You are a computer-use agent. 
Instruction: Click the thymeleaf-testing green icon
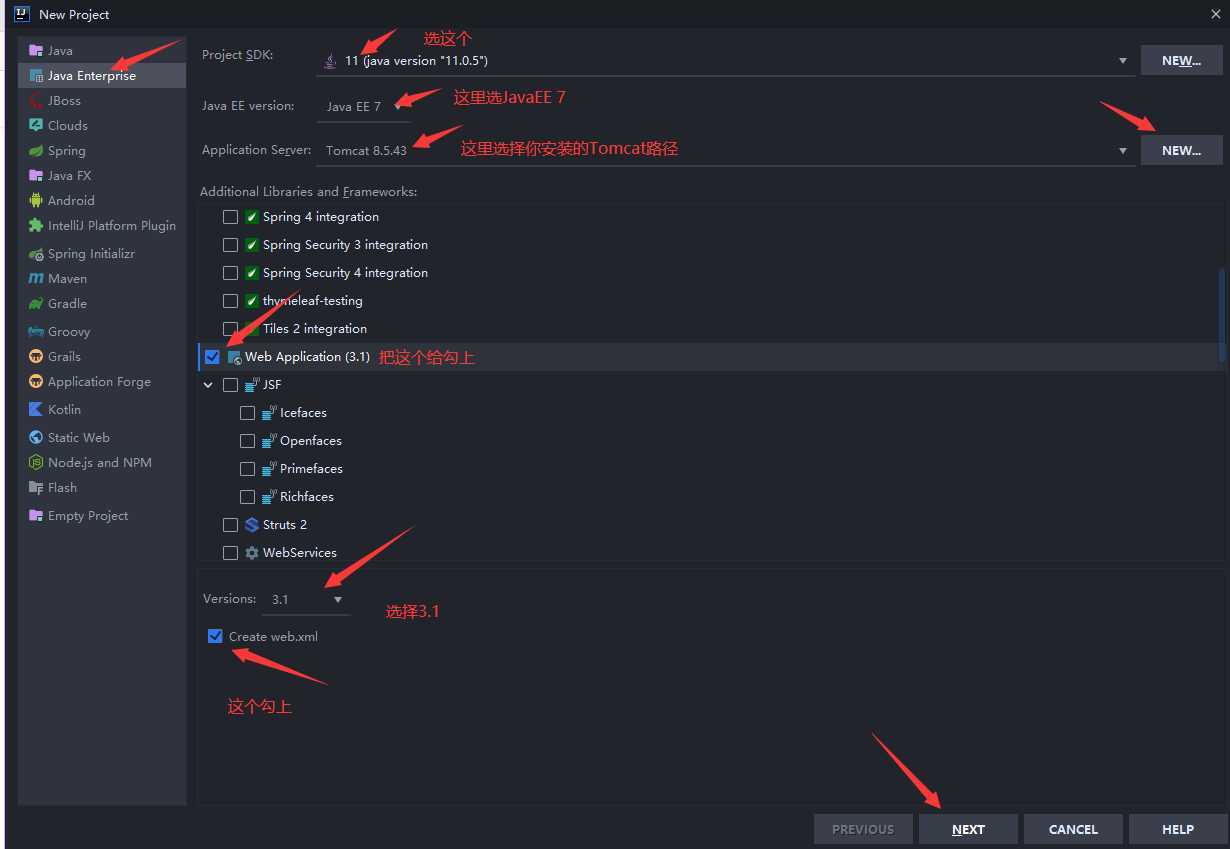click(252, 301)
